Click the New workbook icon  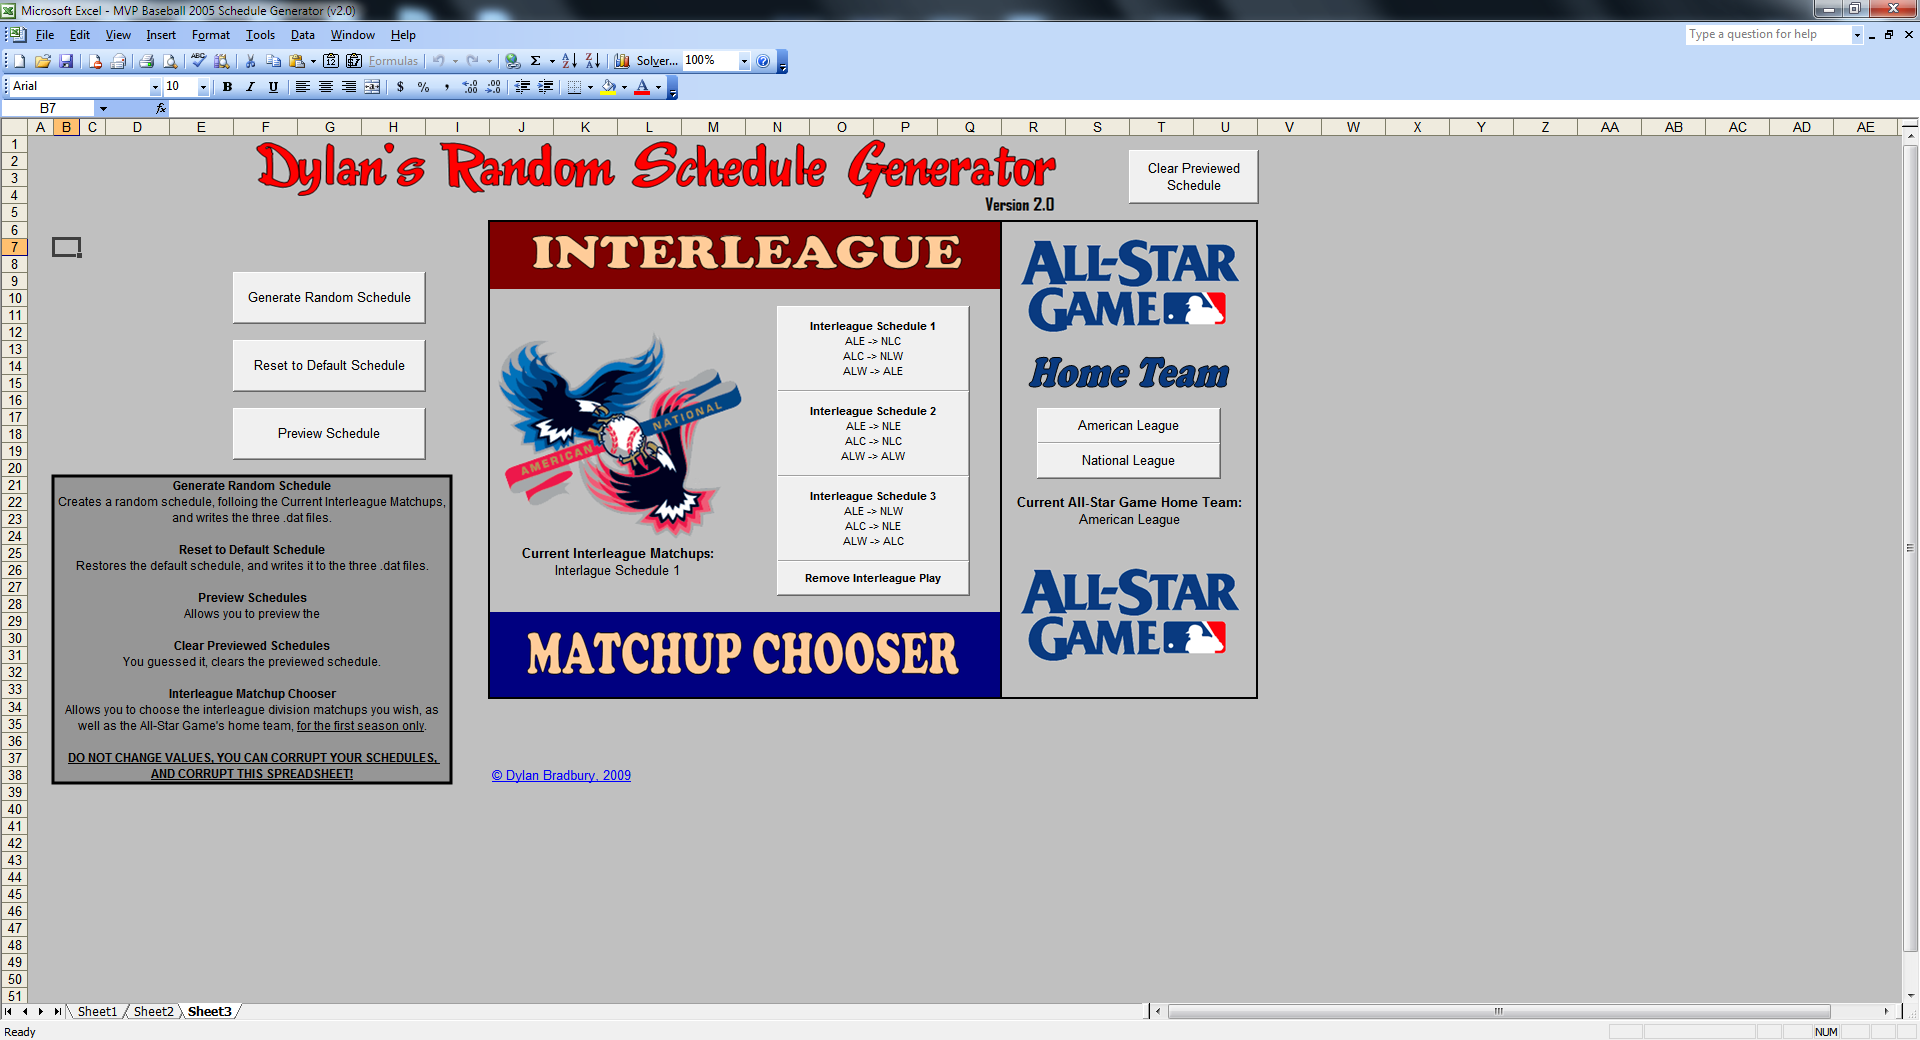(x=19, y=61)
